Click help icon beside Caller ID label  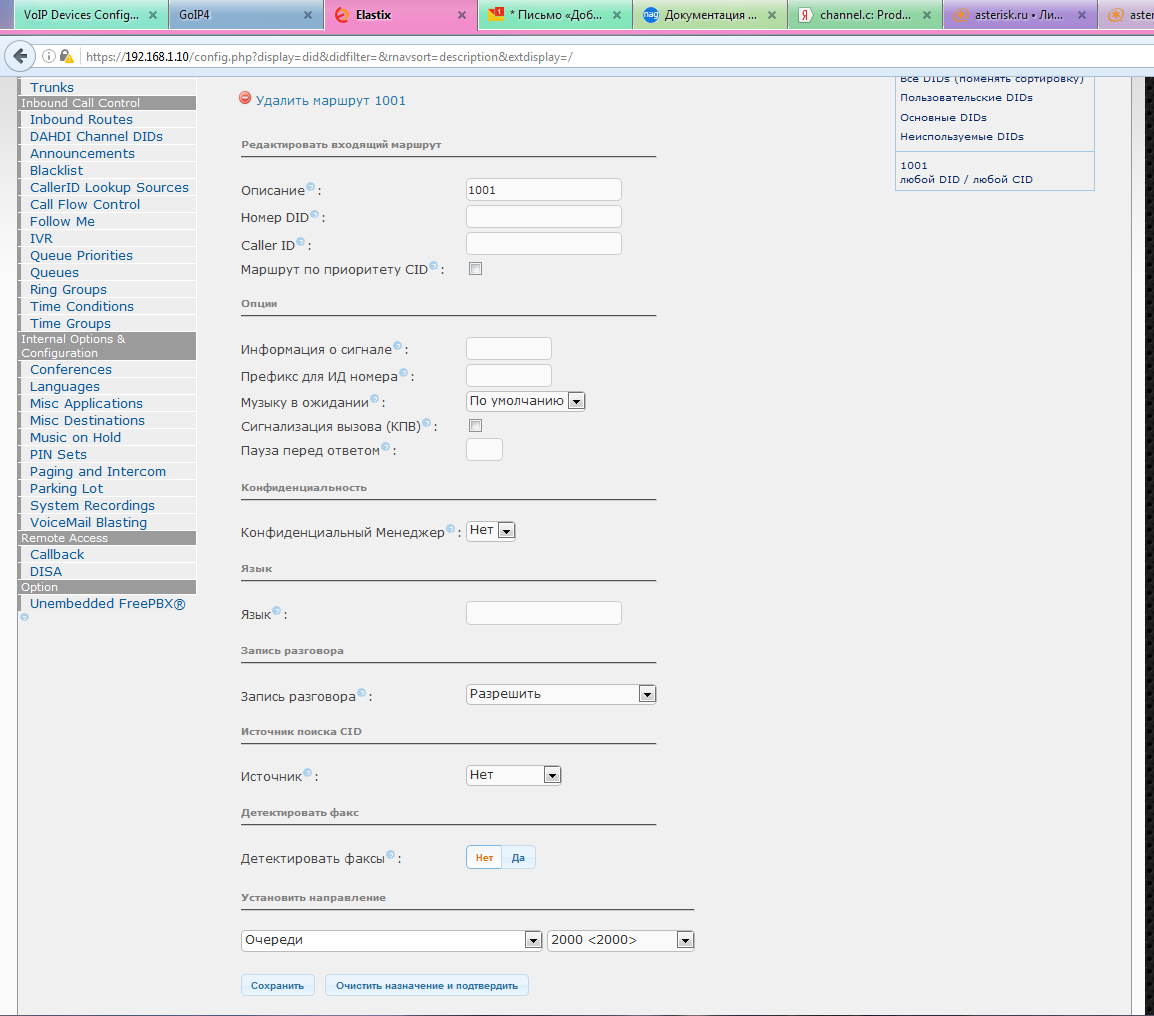(x=300, y=241)
